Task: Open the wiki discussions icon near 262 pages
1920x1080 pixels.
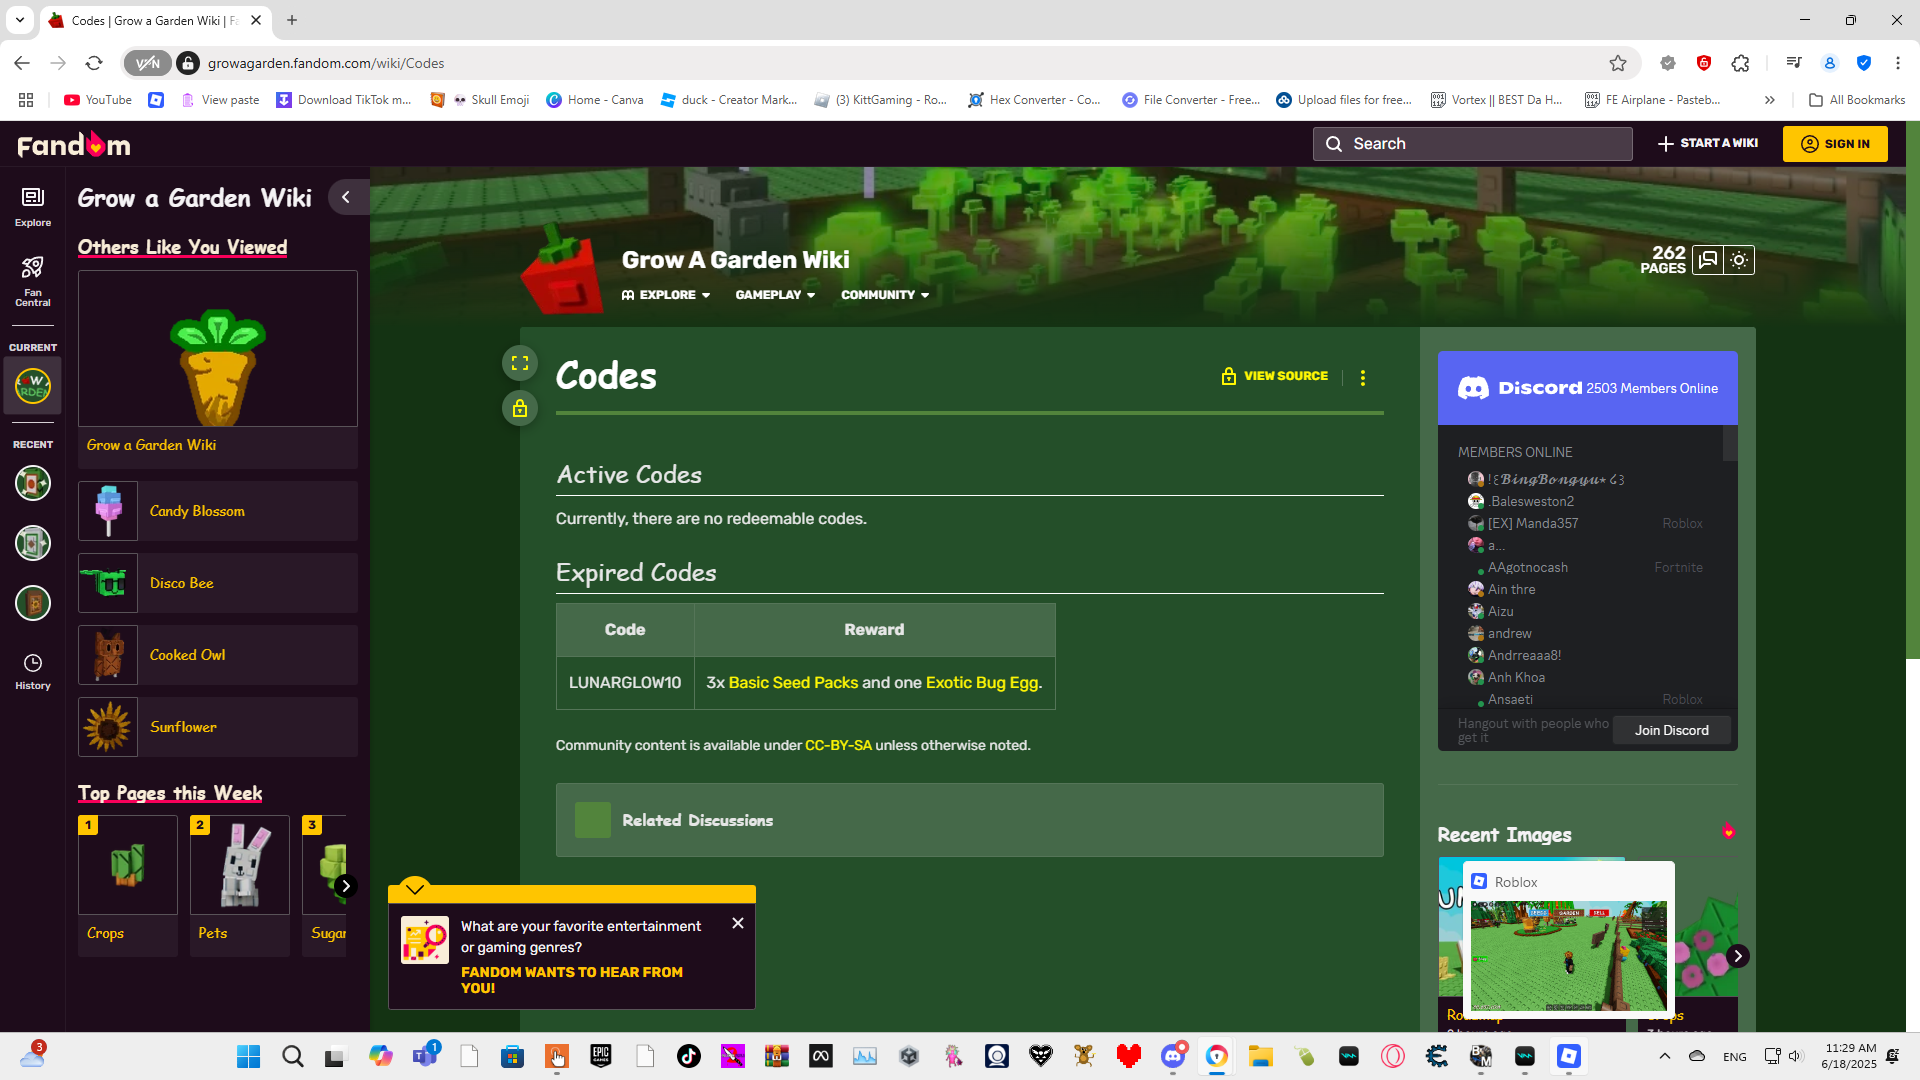Action: [1708, 260]
